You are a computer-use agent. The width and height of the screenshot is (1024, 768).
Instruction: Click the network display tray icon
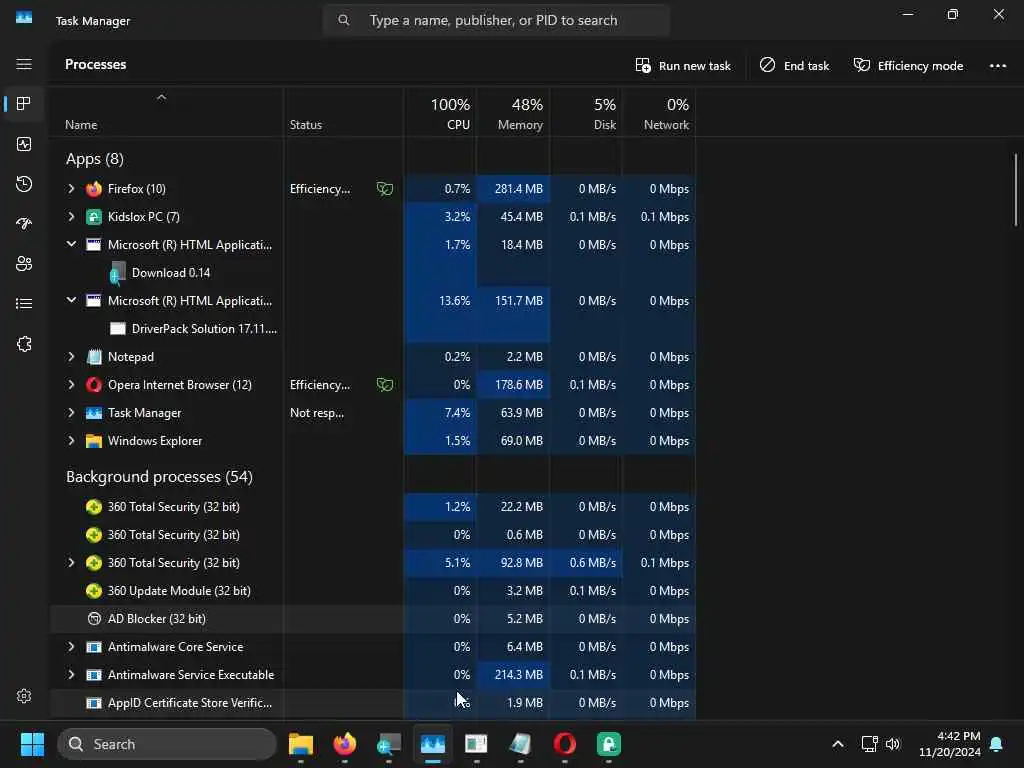[869, 744]
